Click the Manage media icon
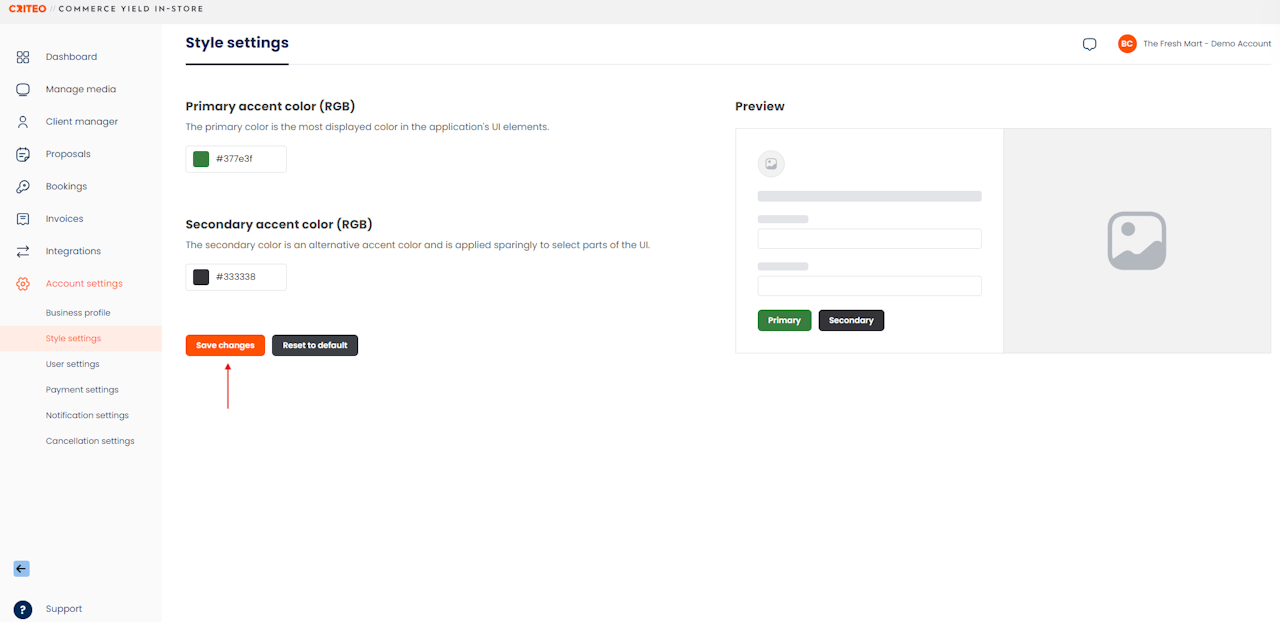This screenshot has height=622, width=1280. pos(23,89)
